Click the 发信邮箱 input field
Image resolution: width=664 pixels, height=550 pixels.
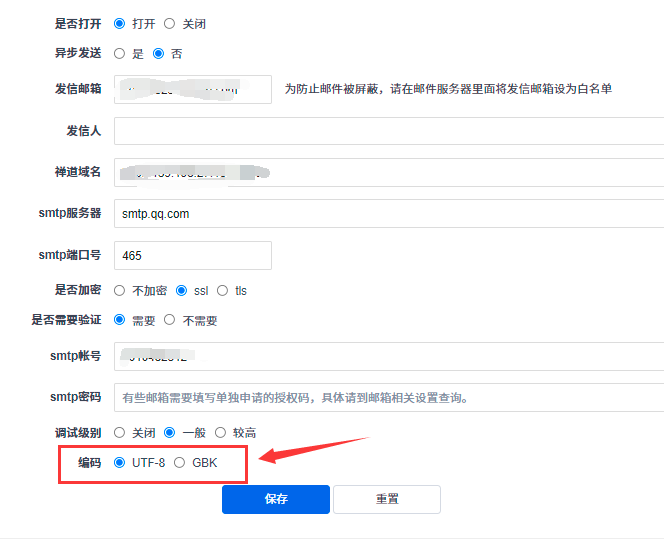[193, 89]
